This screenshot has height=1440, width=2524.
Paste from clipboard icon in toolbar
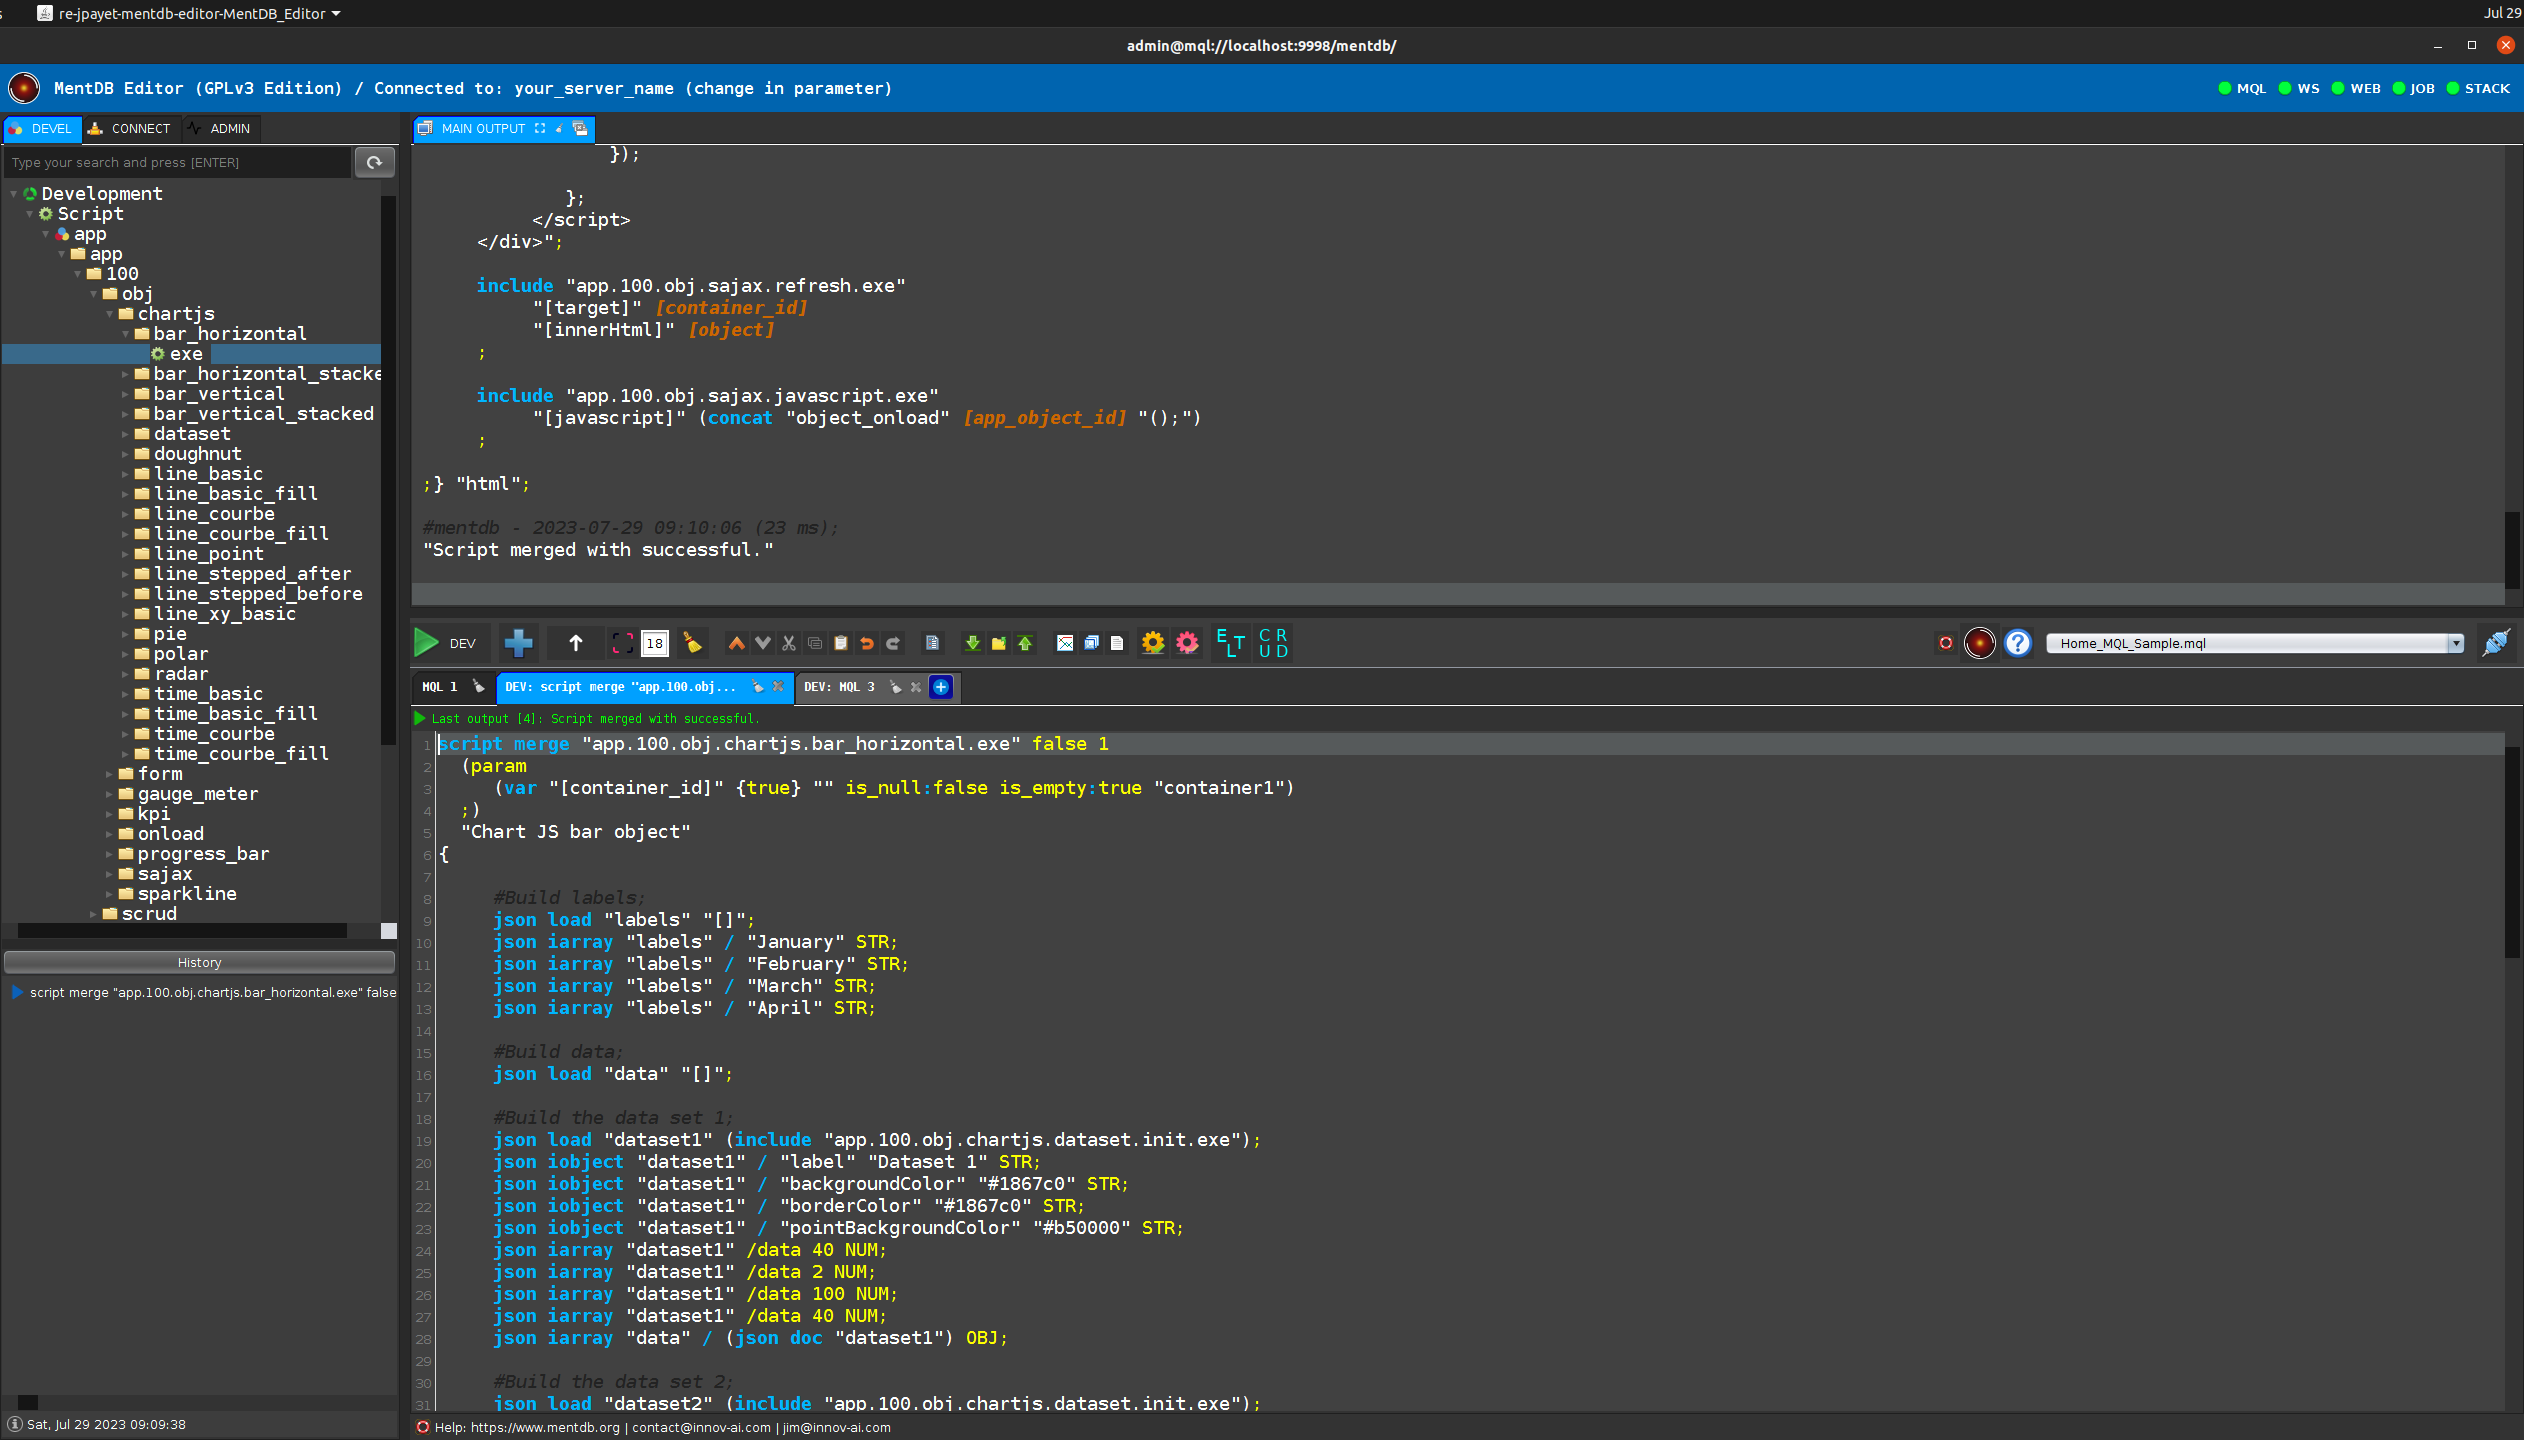[x=841, y=643]
